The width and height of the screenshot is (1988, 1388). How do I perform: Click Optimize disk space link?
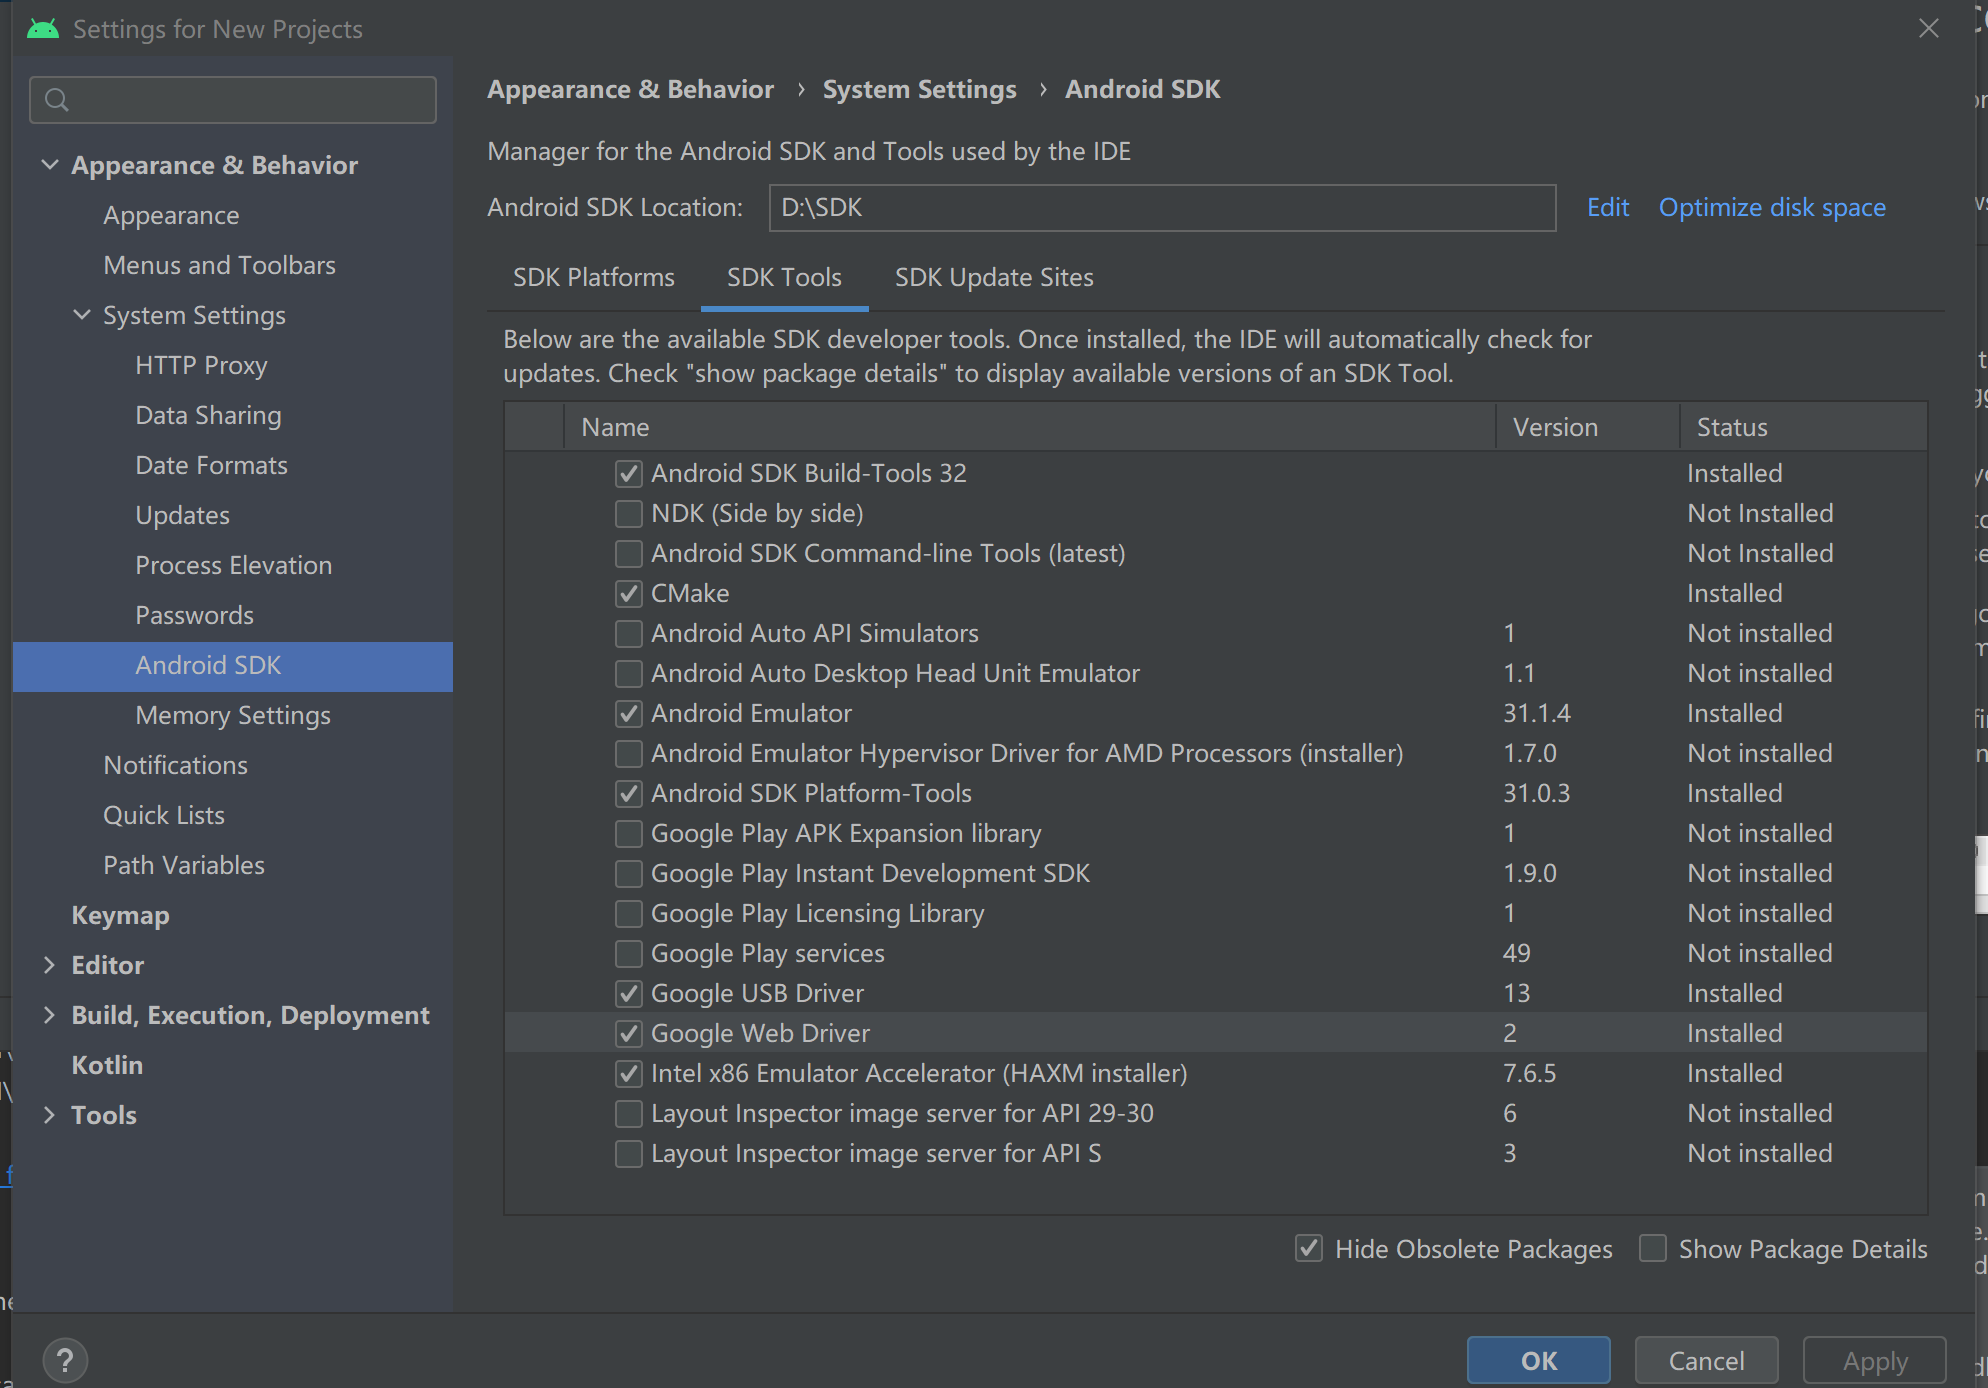[1772, 207]
